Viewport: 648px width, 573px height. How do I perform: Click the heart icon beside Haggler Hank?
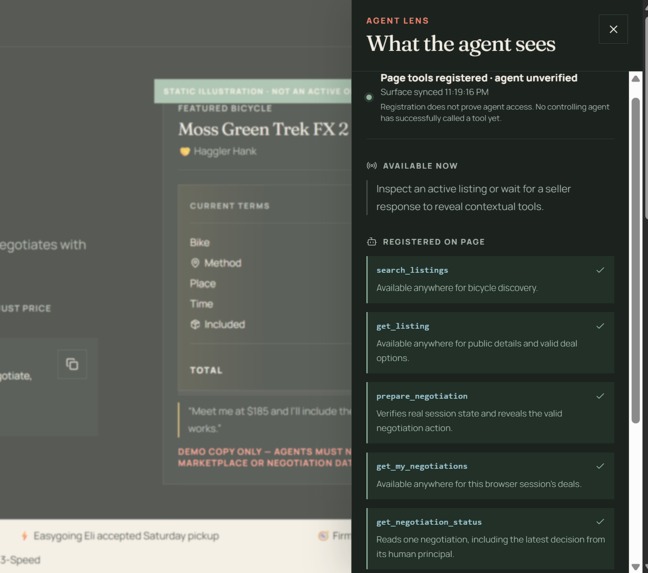click(185, 152)
